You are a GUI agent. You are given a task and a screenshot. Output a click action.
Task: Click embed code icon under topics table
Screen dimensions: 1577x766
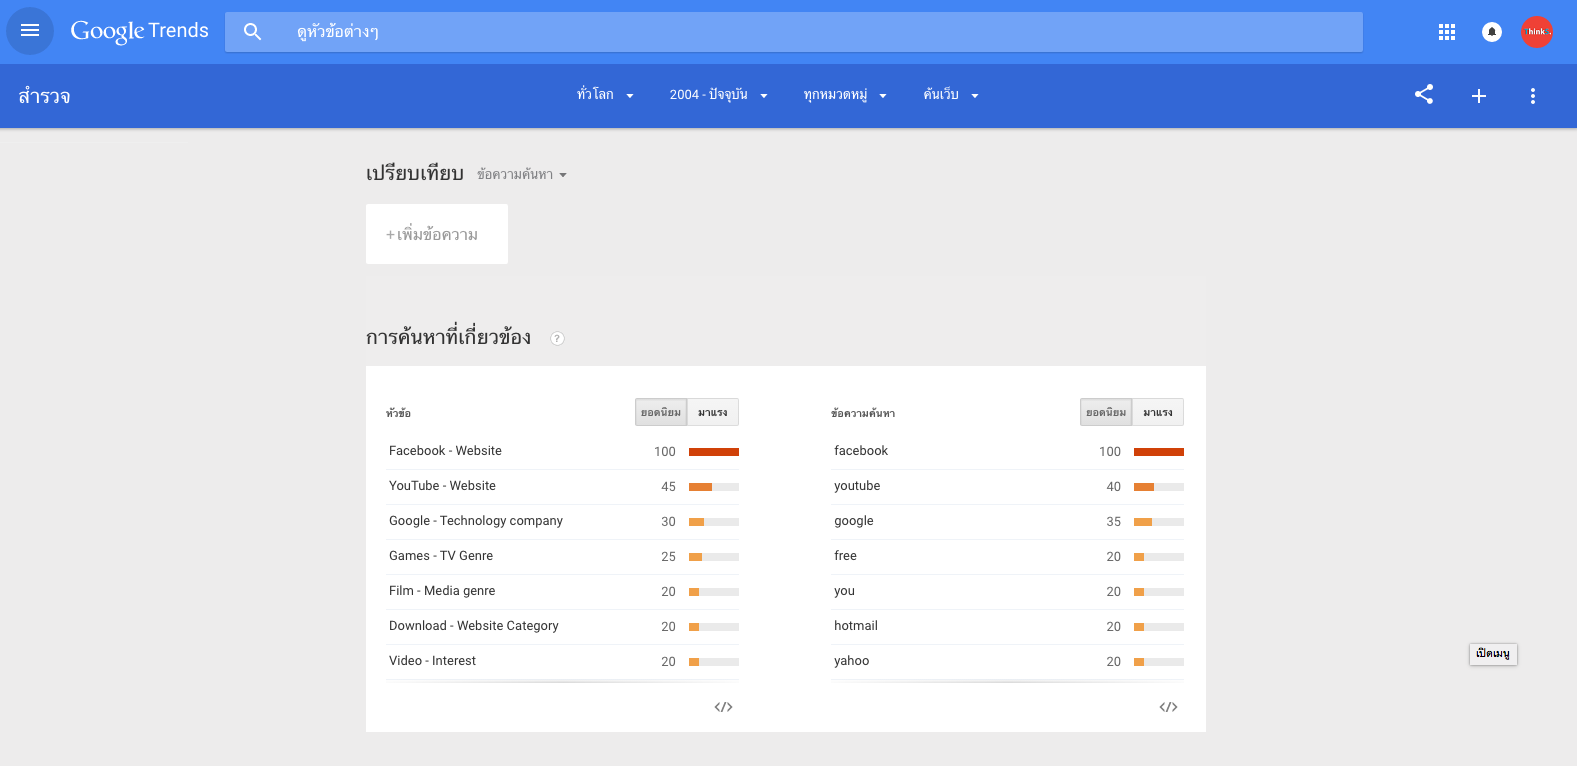723,707
